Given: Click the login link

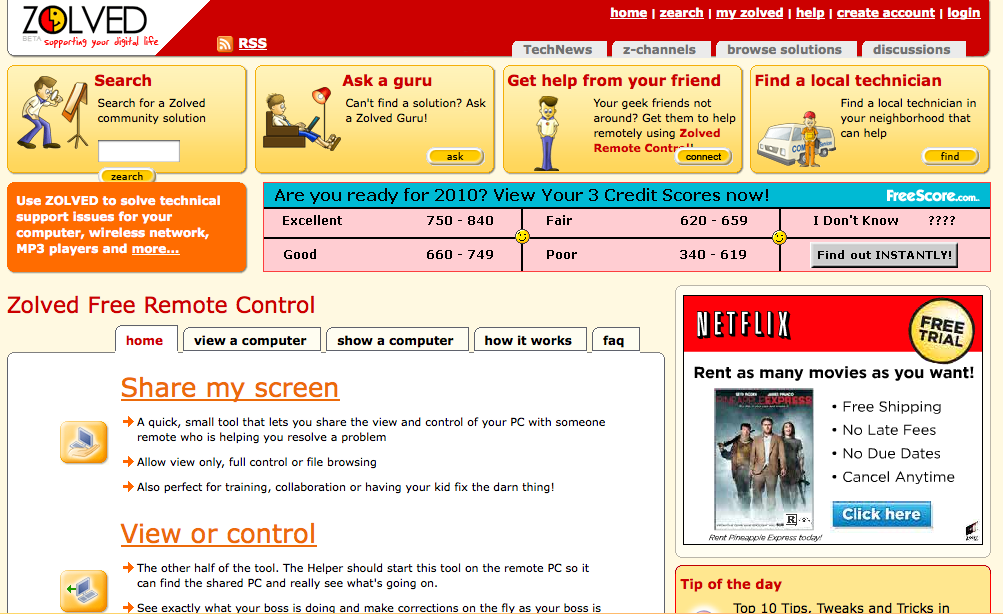Looking at the screenshot, I should [x=964, y=13].
